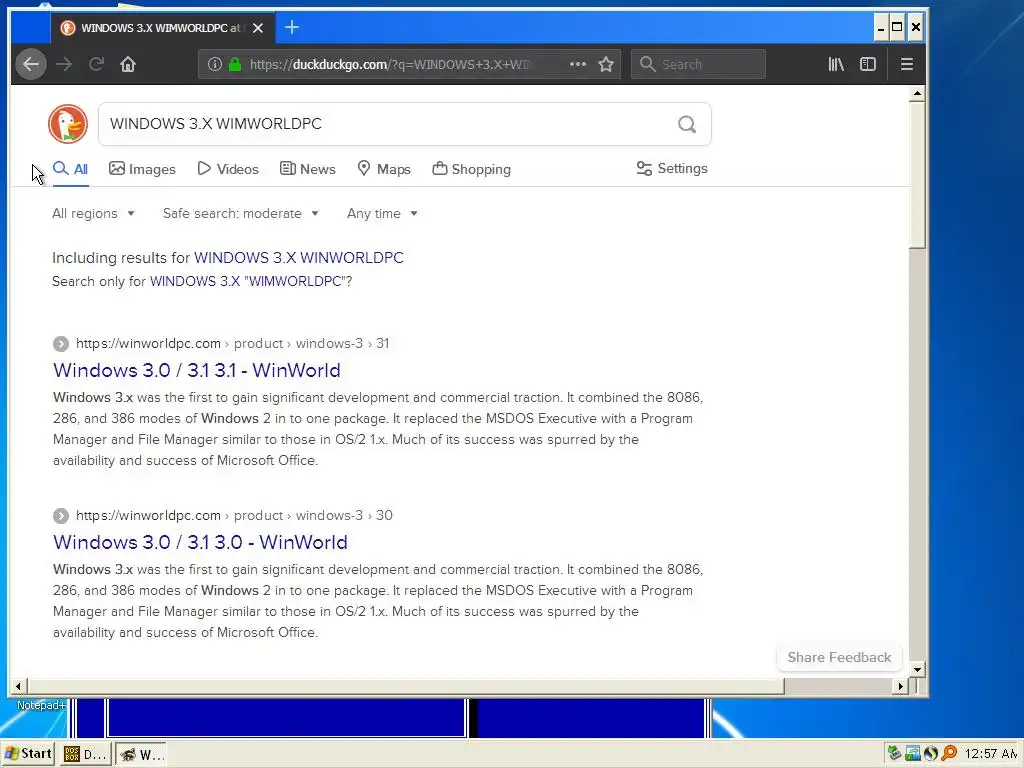Click the favicon beside the windows-3 › 31 result

point(61,344)
